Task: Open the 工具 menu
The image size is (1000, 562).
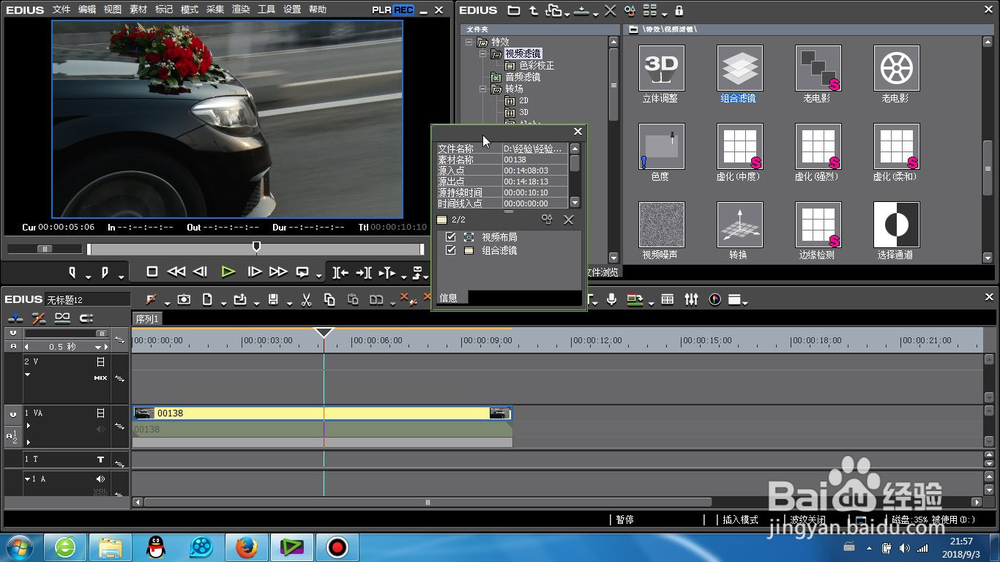Action: 266,10
